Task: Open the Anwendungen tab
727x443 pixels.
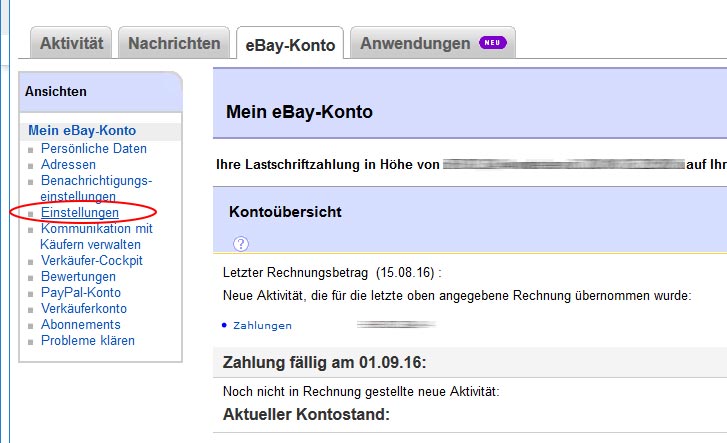Action: click(x=433, y=43)
